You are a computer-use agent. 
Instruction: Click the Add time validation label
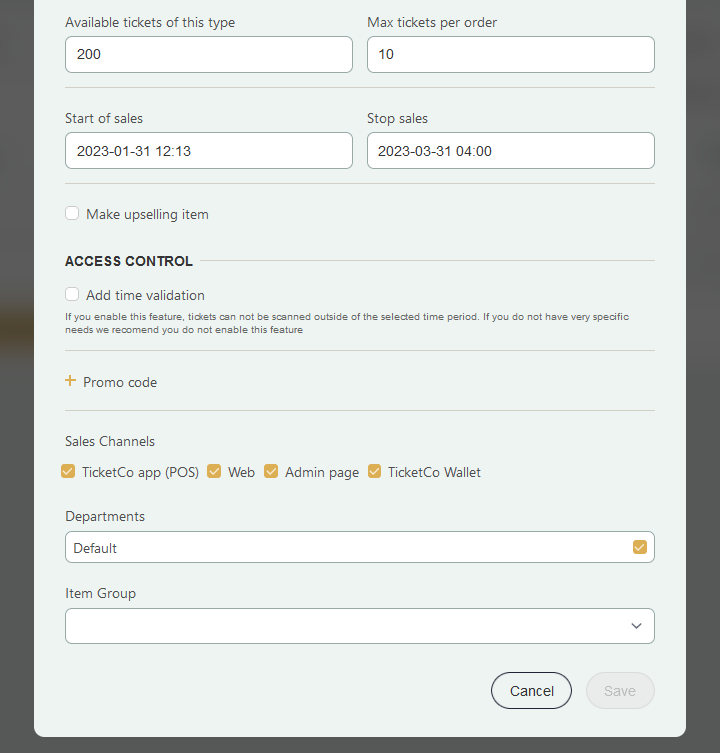tap(145, 295)
